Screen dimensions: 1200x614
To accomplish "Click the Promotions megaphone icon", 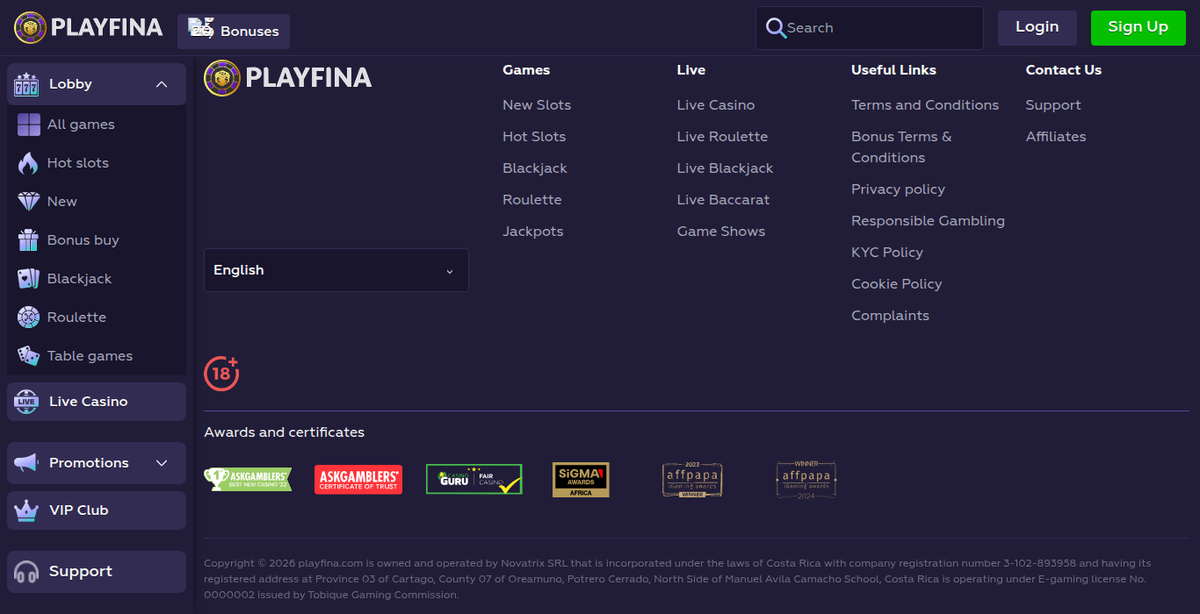I will click(26, 463).
